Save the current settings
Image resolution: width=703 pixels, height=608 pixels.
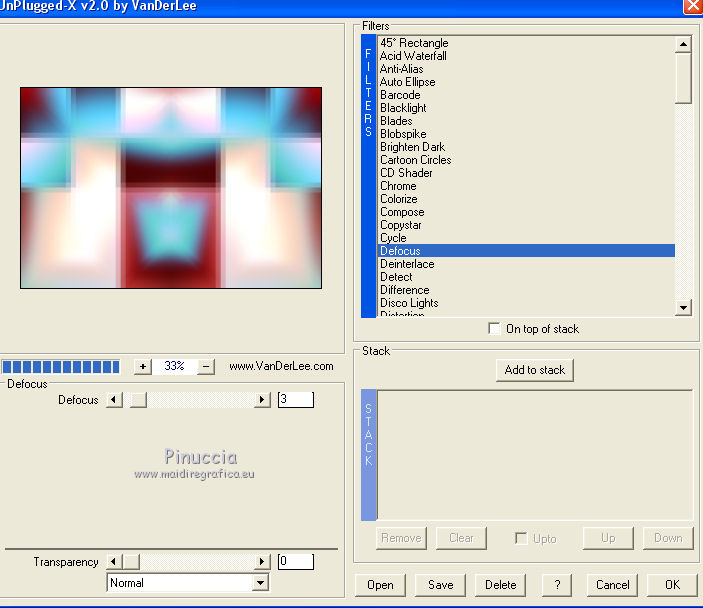click(x=440, y=585)
